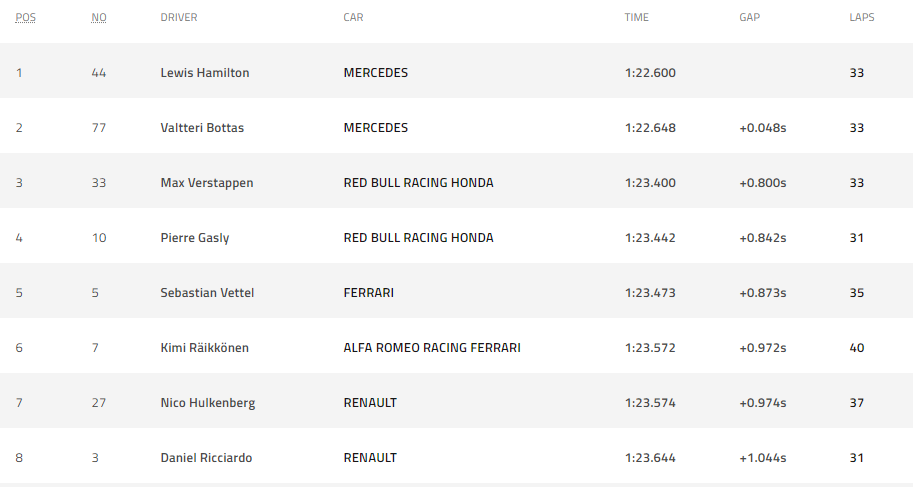Click the POS column header
The height and width of the screenshot is (487, 918).
[x=25, y=17]
